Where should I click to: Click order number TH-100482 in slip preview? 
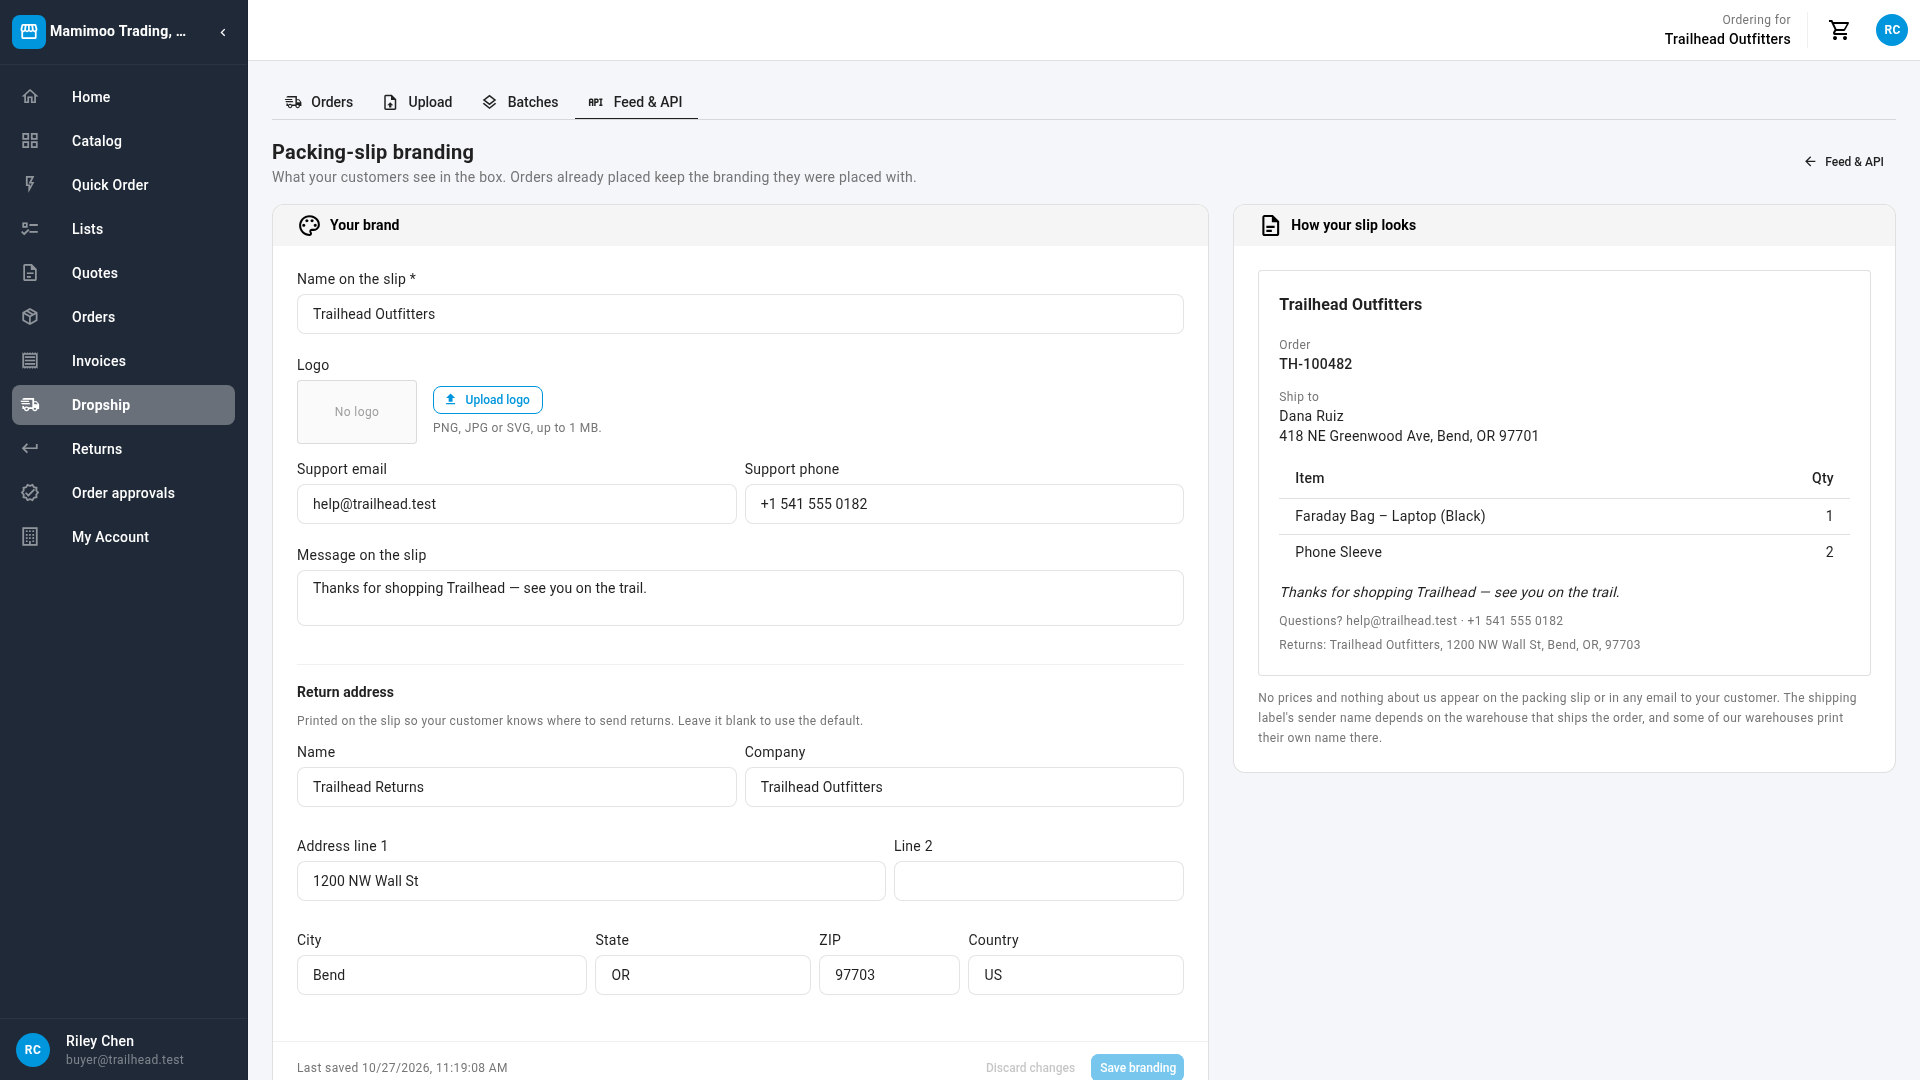1315,364
